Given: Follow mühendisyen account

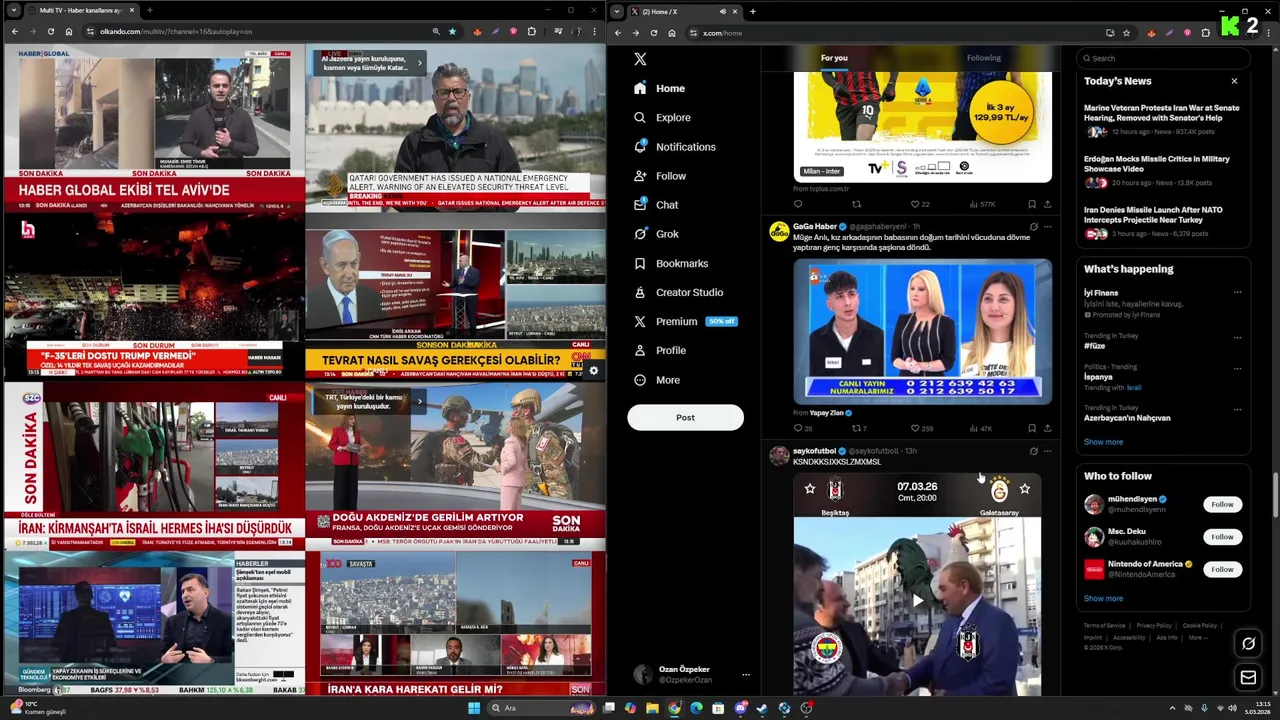Looking at the screenshot, I should point(1222,504).
